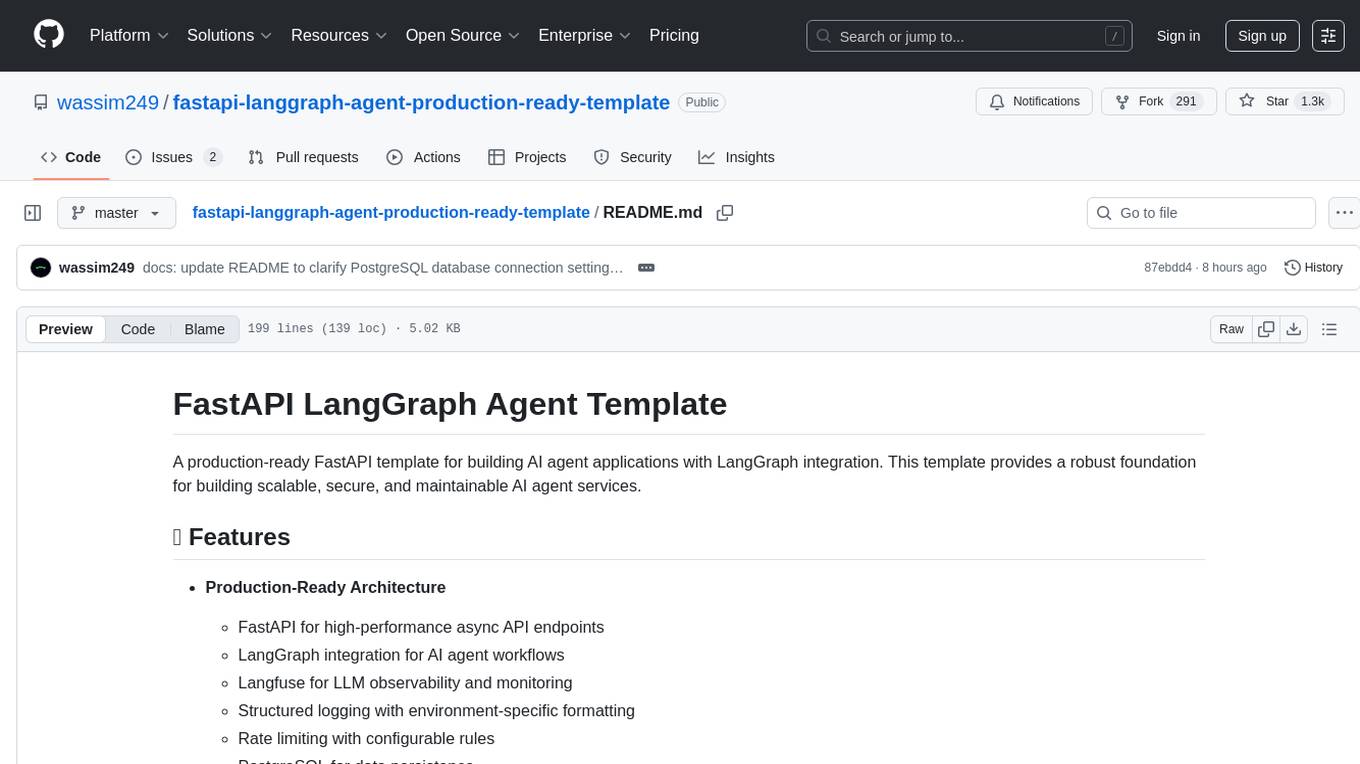Viewport: 1360px width, 764px height.
Task: Open the Projects tab
Action: (x=527, y=157)
